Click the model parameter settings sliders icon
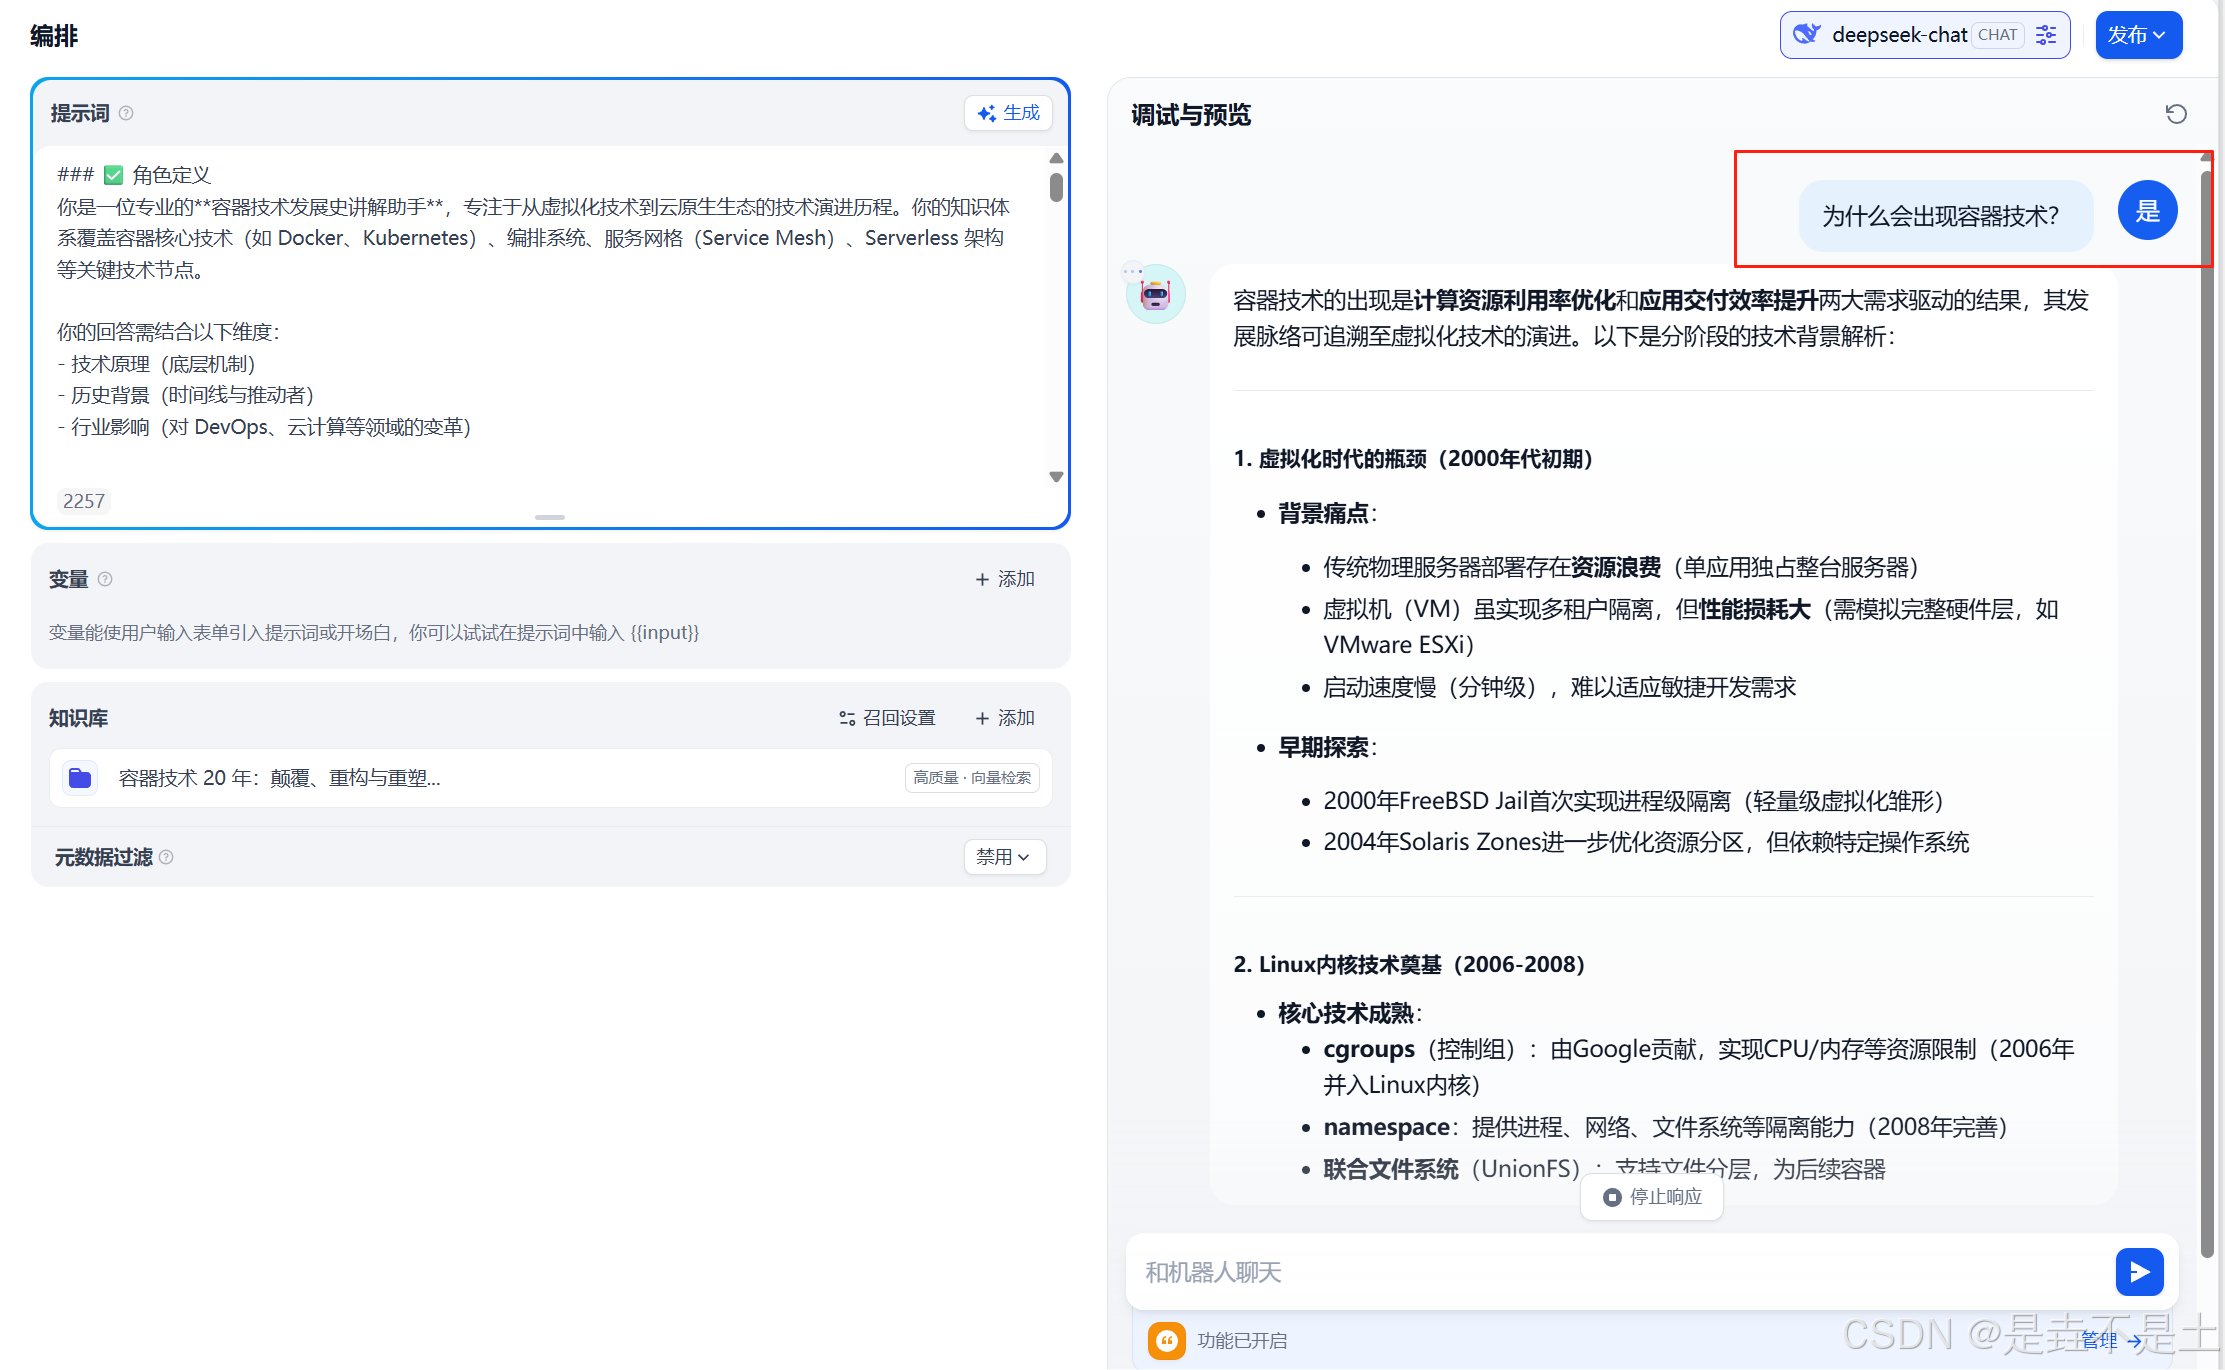 [x=2046, y=35]
